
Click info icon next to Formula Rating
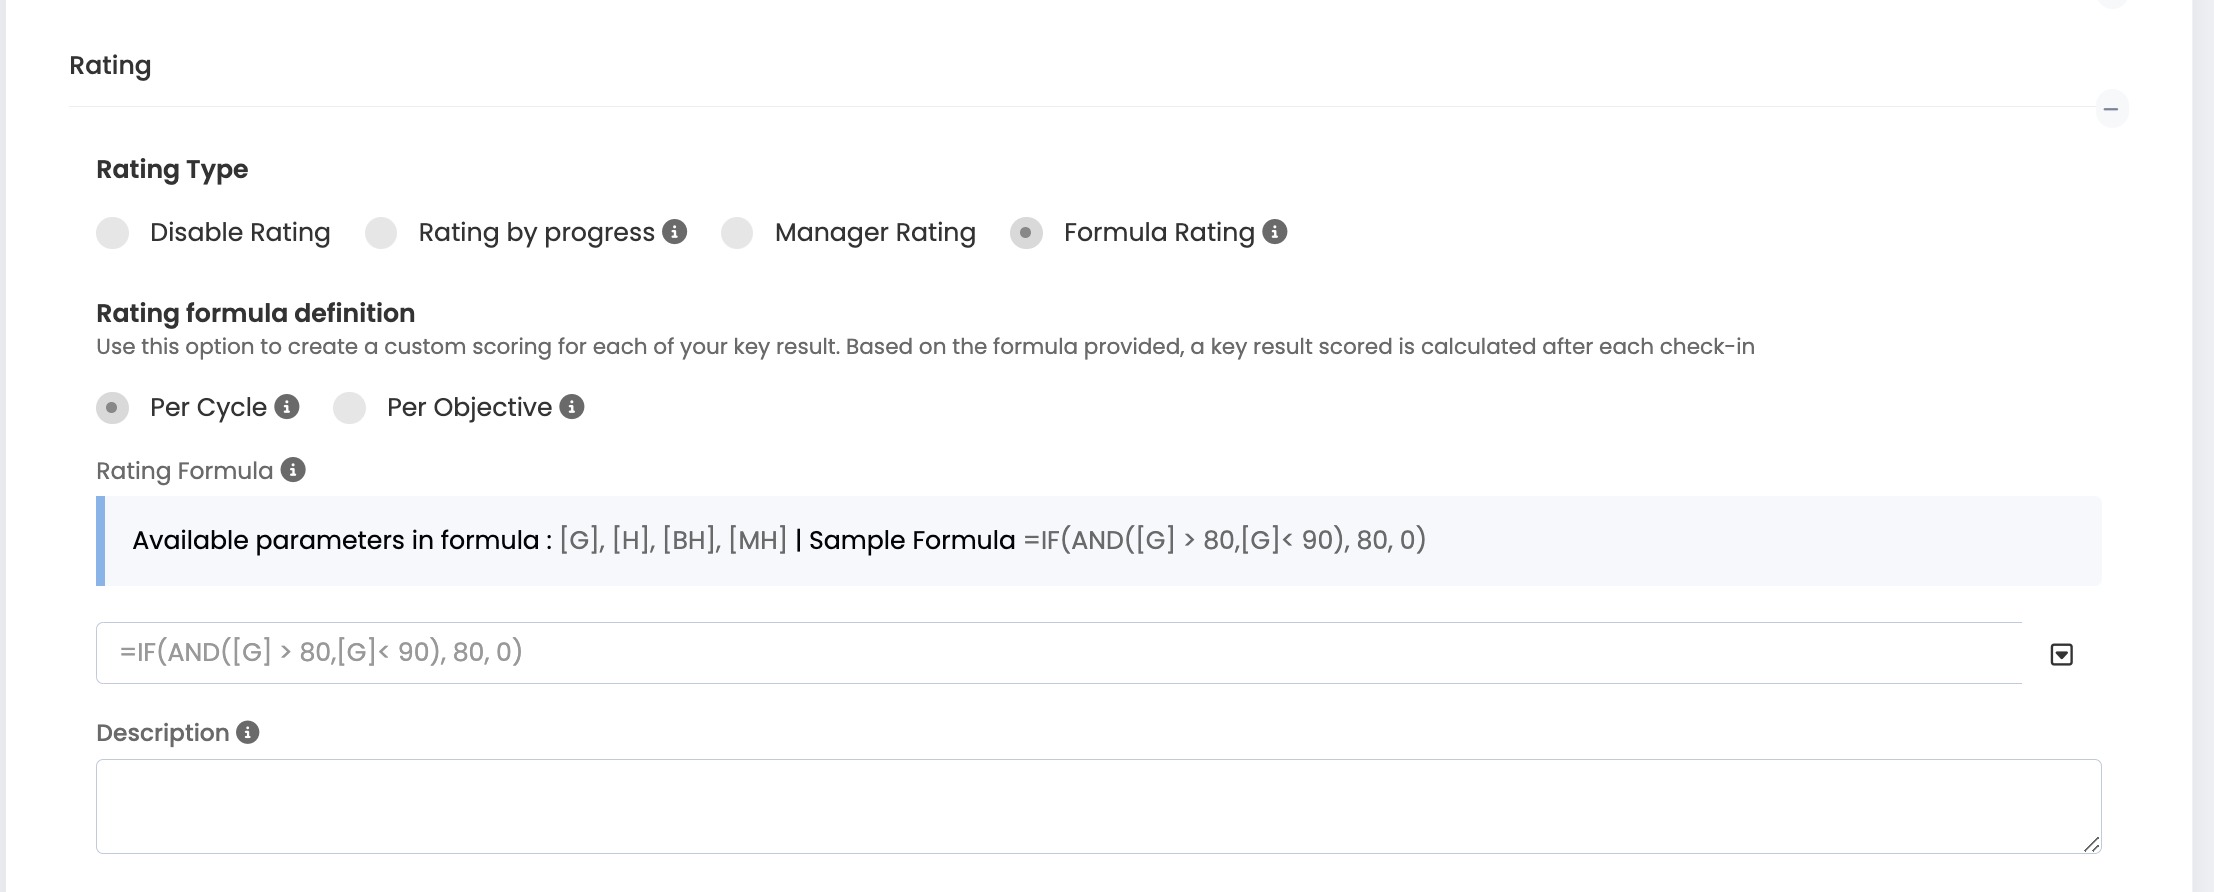click(1274, 232)
